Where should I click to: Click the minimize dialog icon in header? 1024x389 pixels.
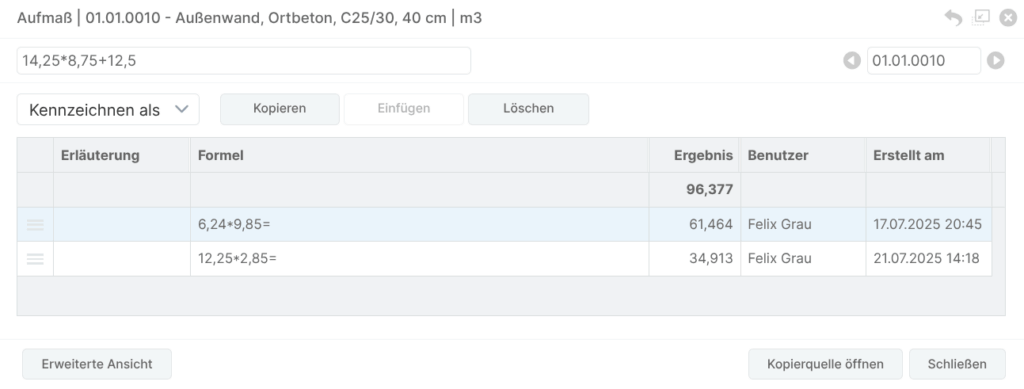(981, 18)
